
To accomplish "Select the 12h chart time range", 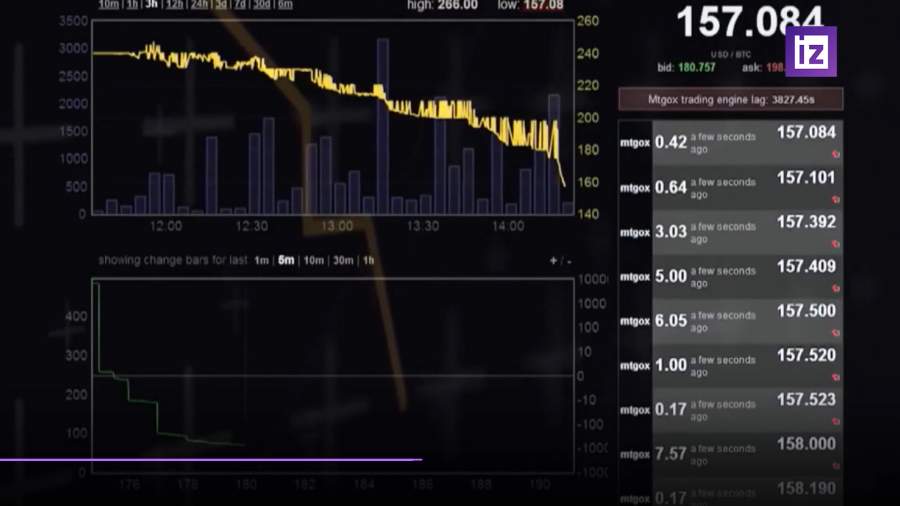I will pos(175,5).
